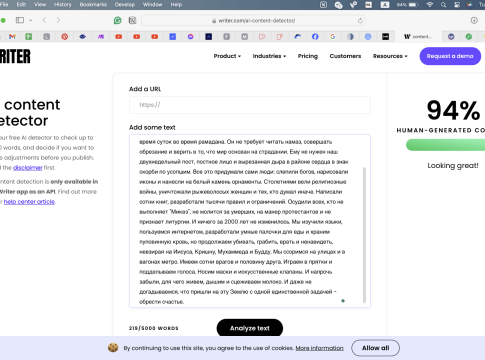
Task: Switch to the Writer content detector tab
Action: (x=418, y=37)
